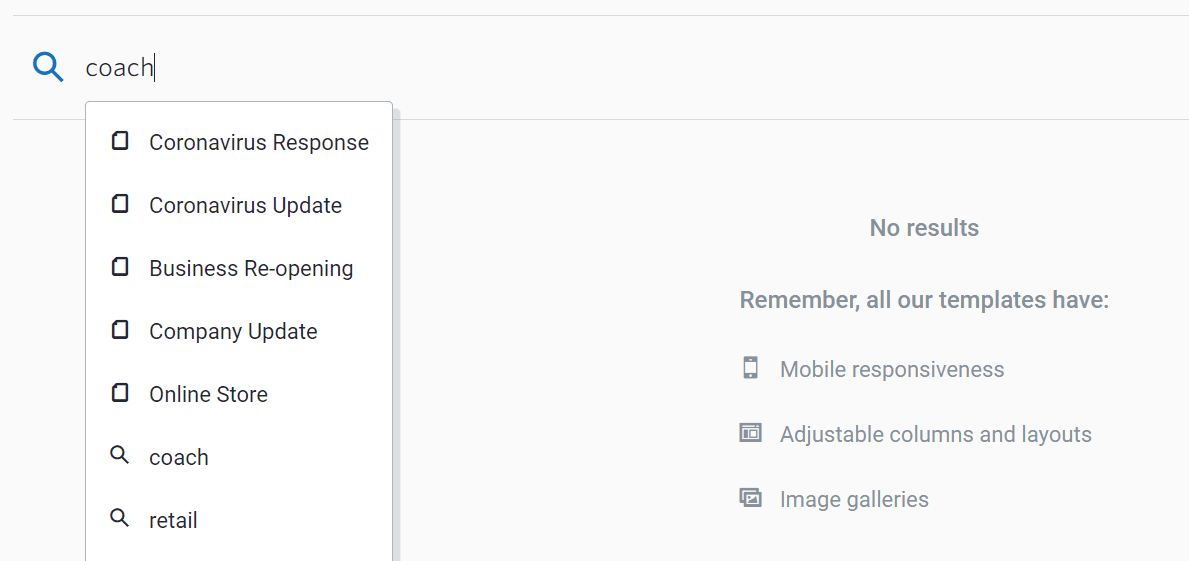This screenshot has width=1189, height=561.
Task: Click the adjustable columns layout icon
Action: (750, 433)
